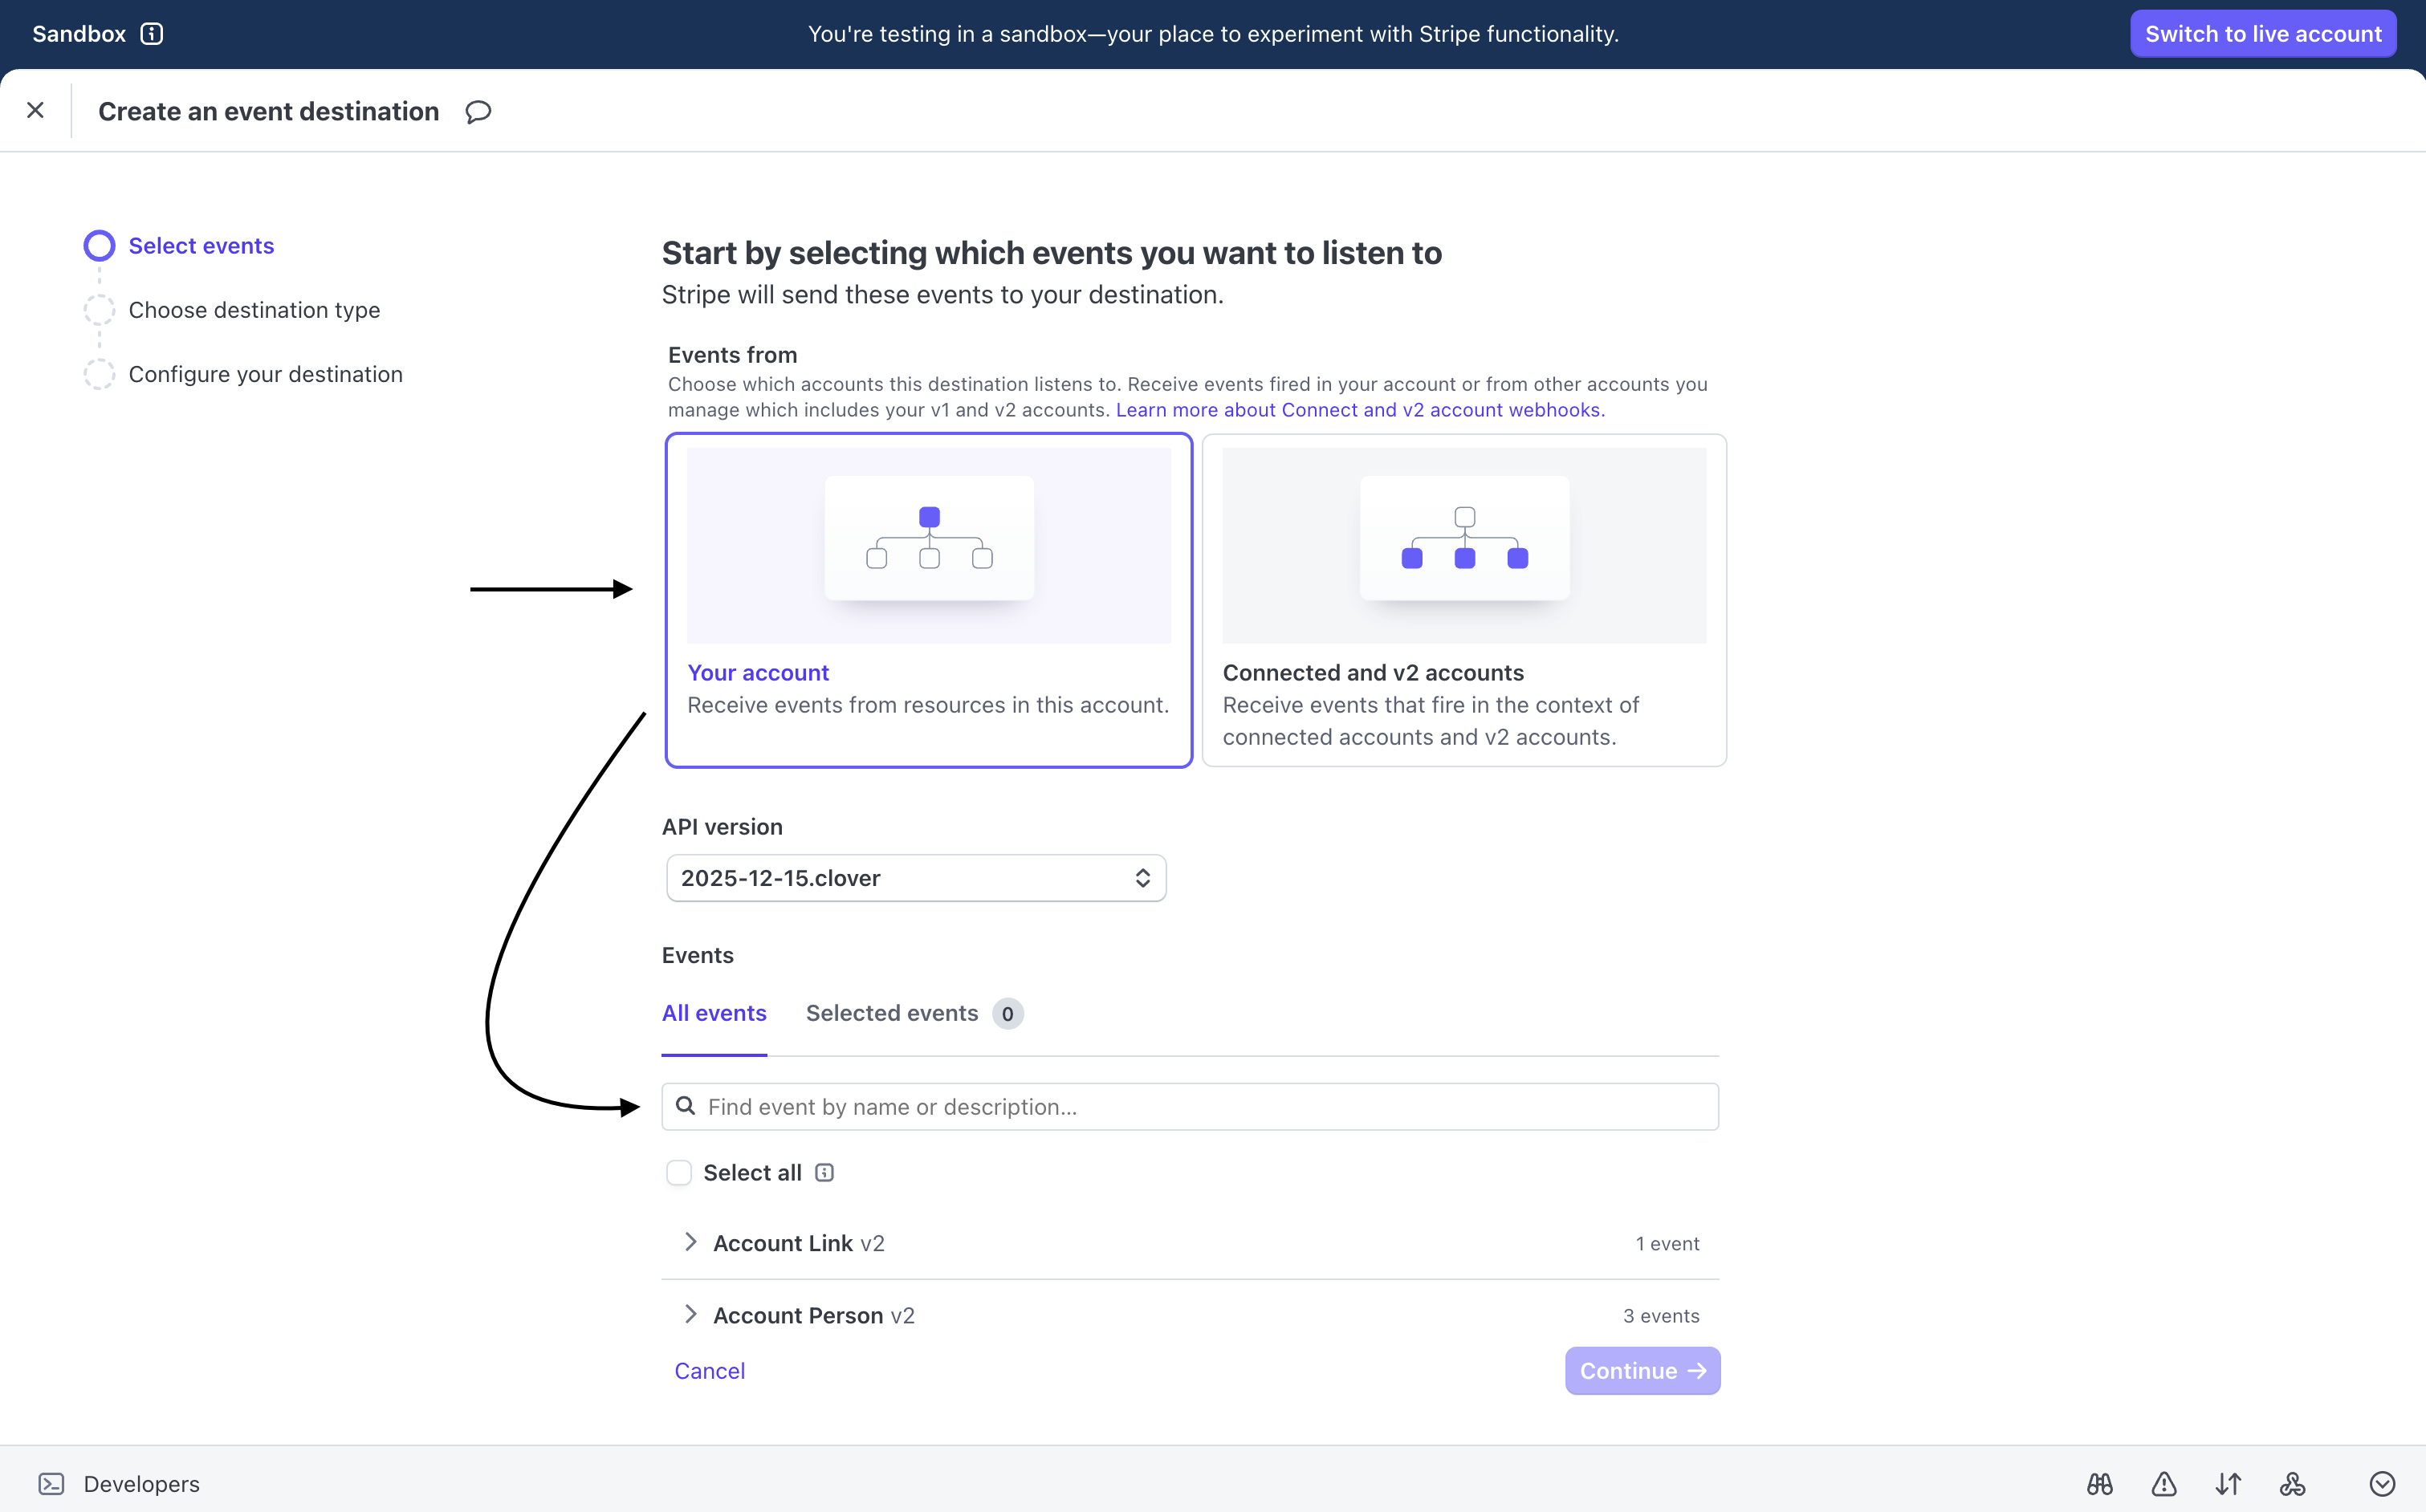Click inside the event search input field

click(1100, 1106)
